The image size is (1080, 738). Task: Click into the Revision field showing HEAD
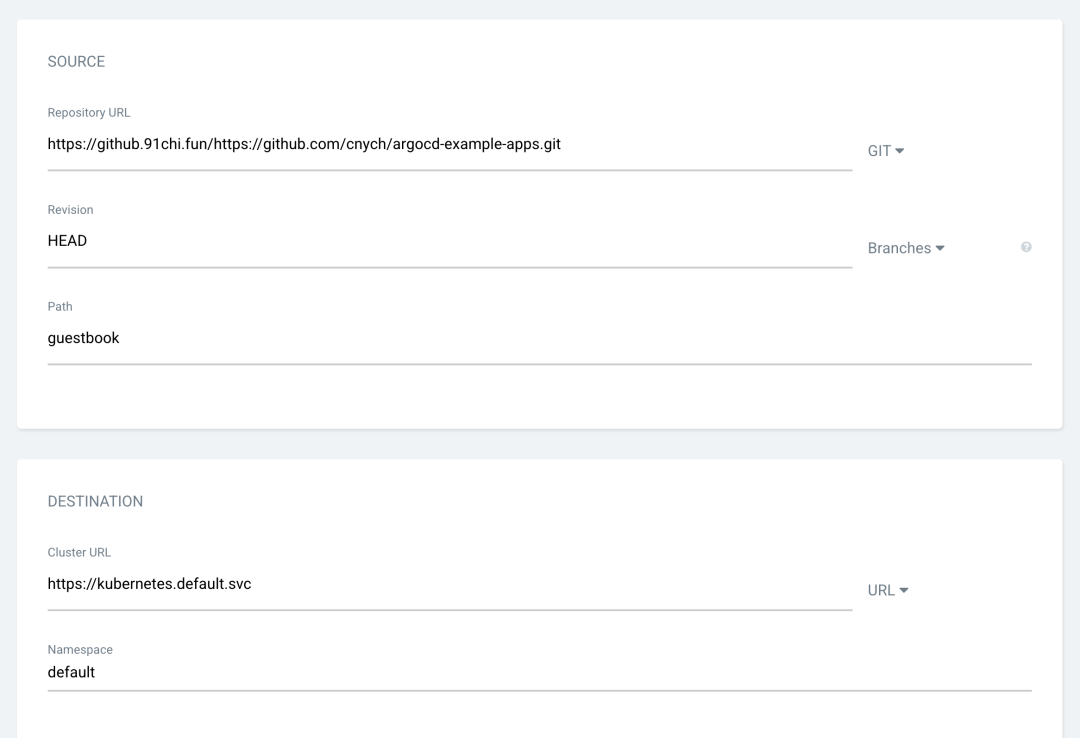tap(449, 241)
